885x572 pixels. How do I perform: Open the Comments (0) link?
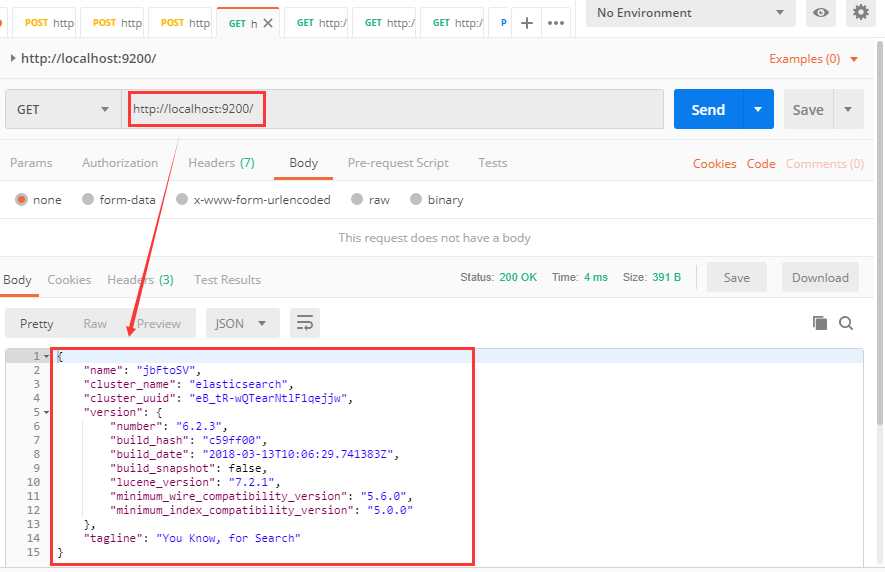tap(825, 163)
